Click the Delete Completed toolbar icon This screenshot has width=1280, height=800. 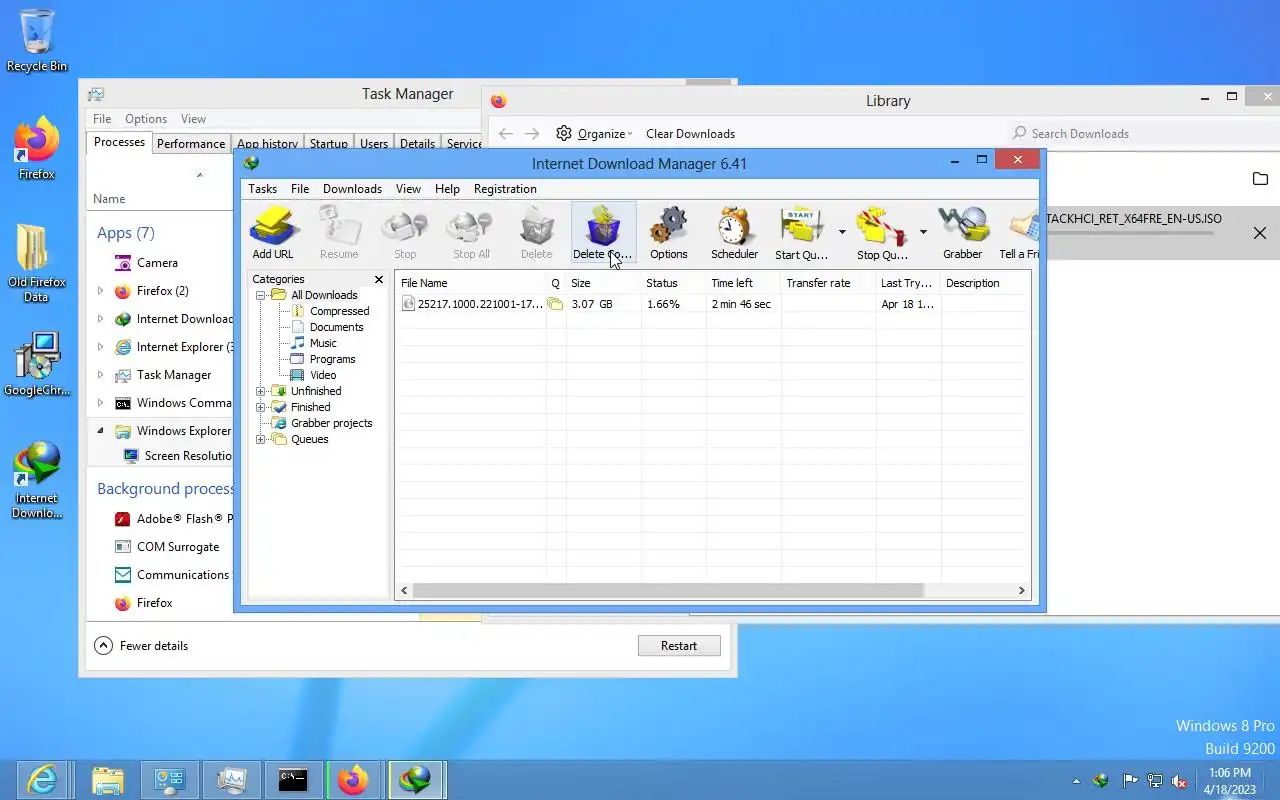tap(603, 232)
